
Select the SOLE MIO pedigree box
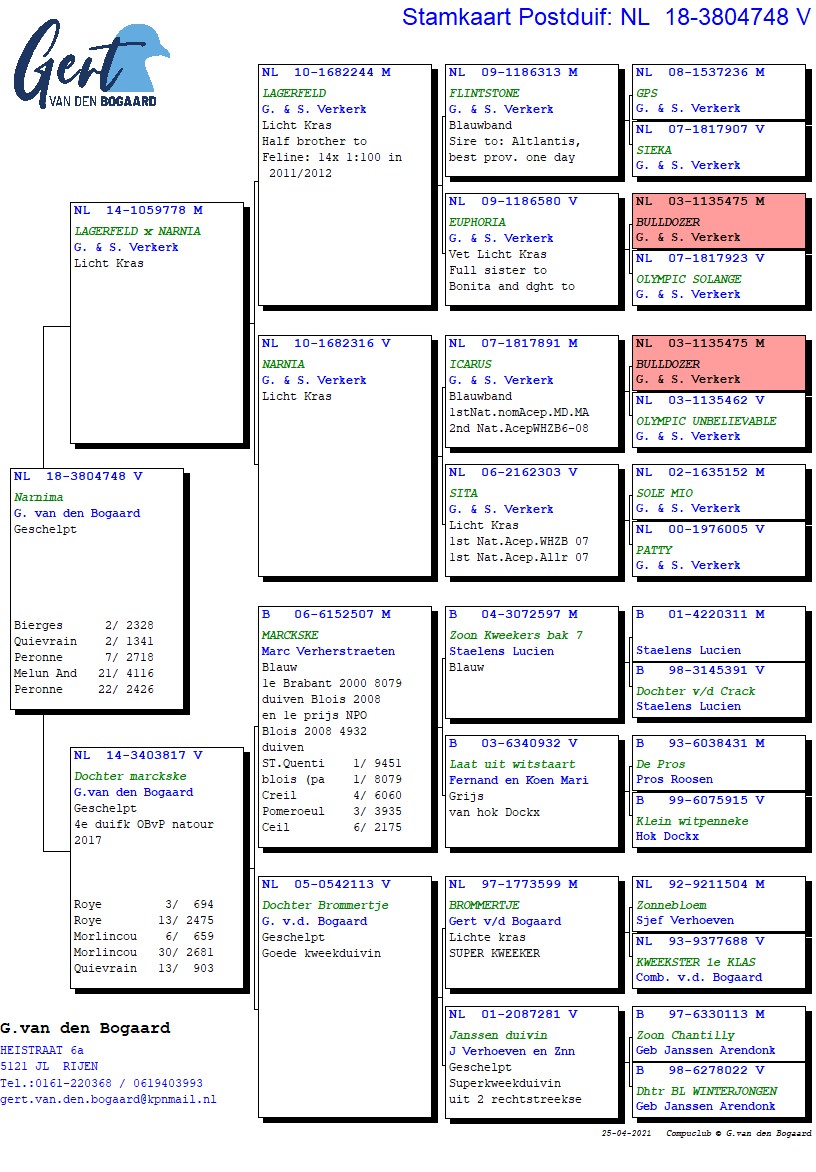718,491
